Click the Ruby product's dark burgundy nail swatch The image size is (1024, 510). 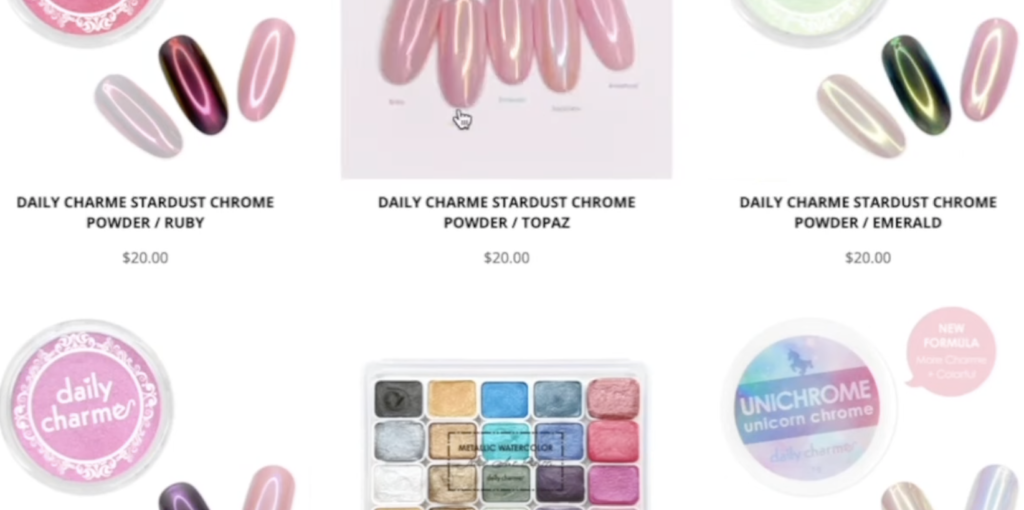pos(193,84)
